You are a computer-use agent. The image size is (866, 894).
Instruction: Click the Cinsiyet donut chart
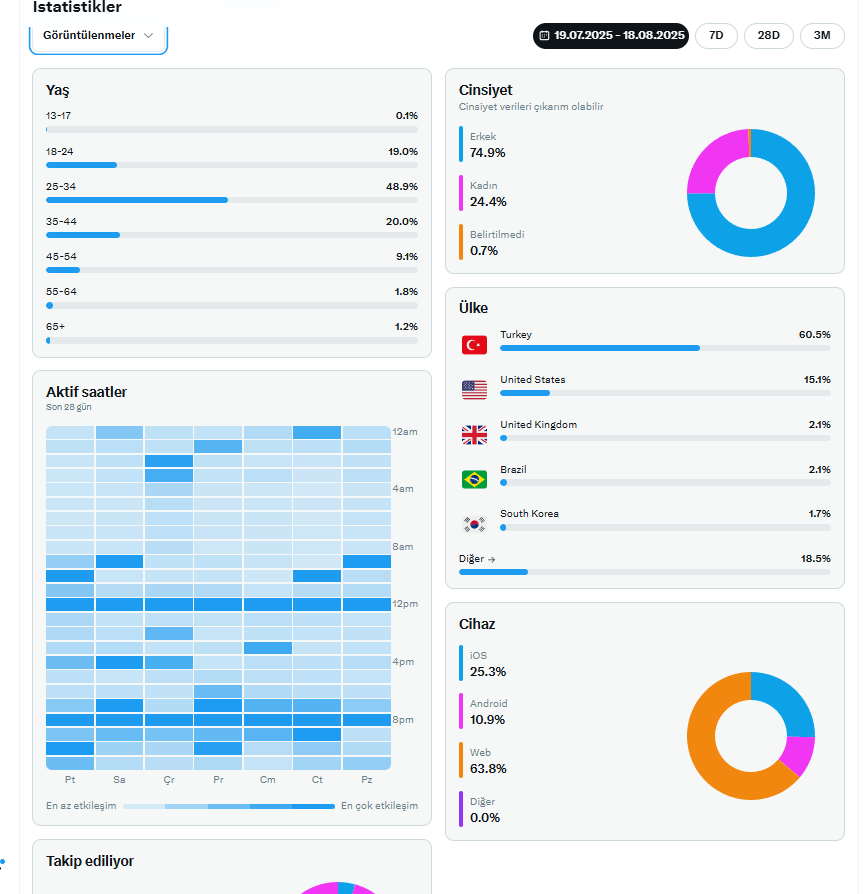(751, 193)
